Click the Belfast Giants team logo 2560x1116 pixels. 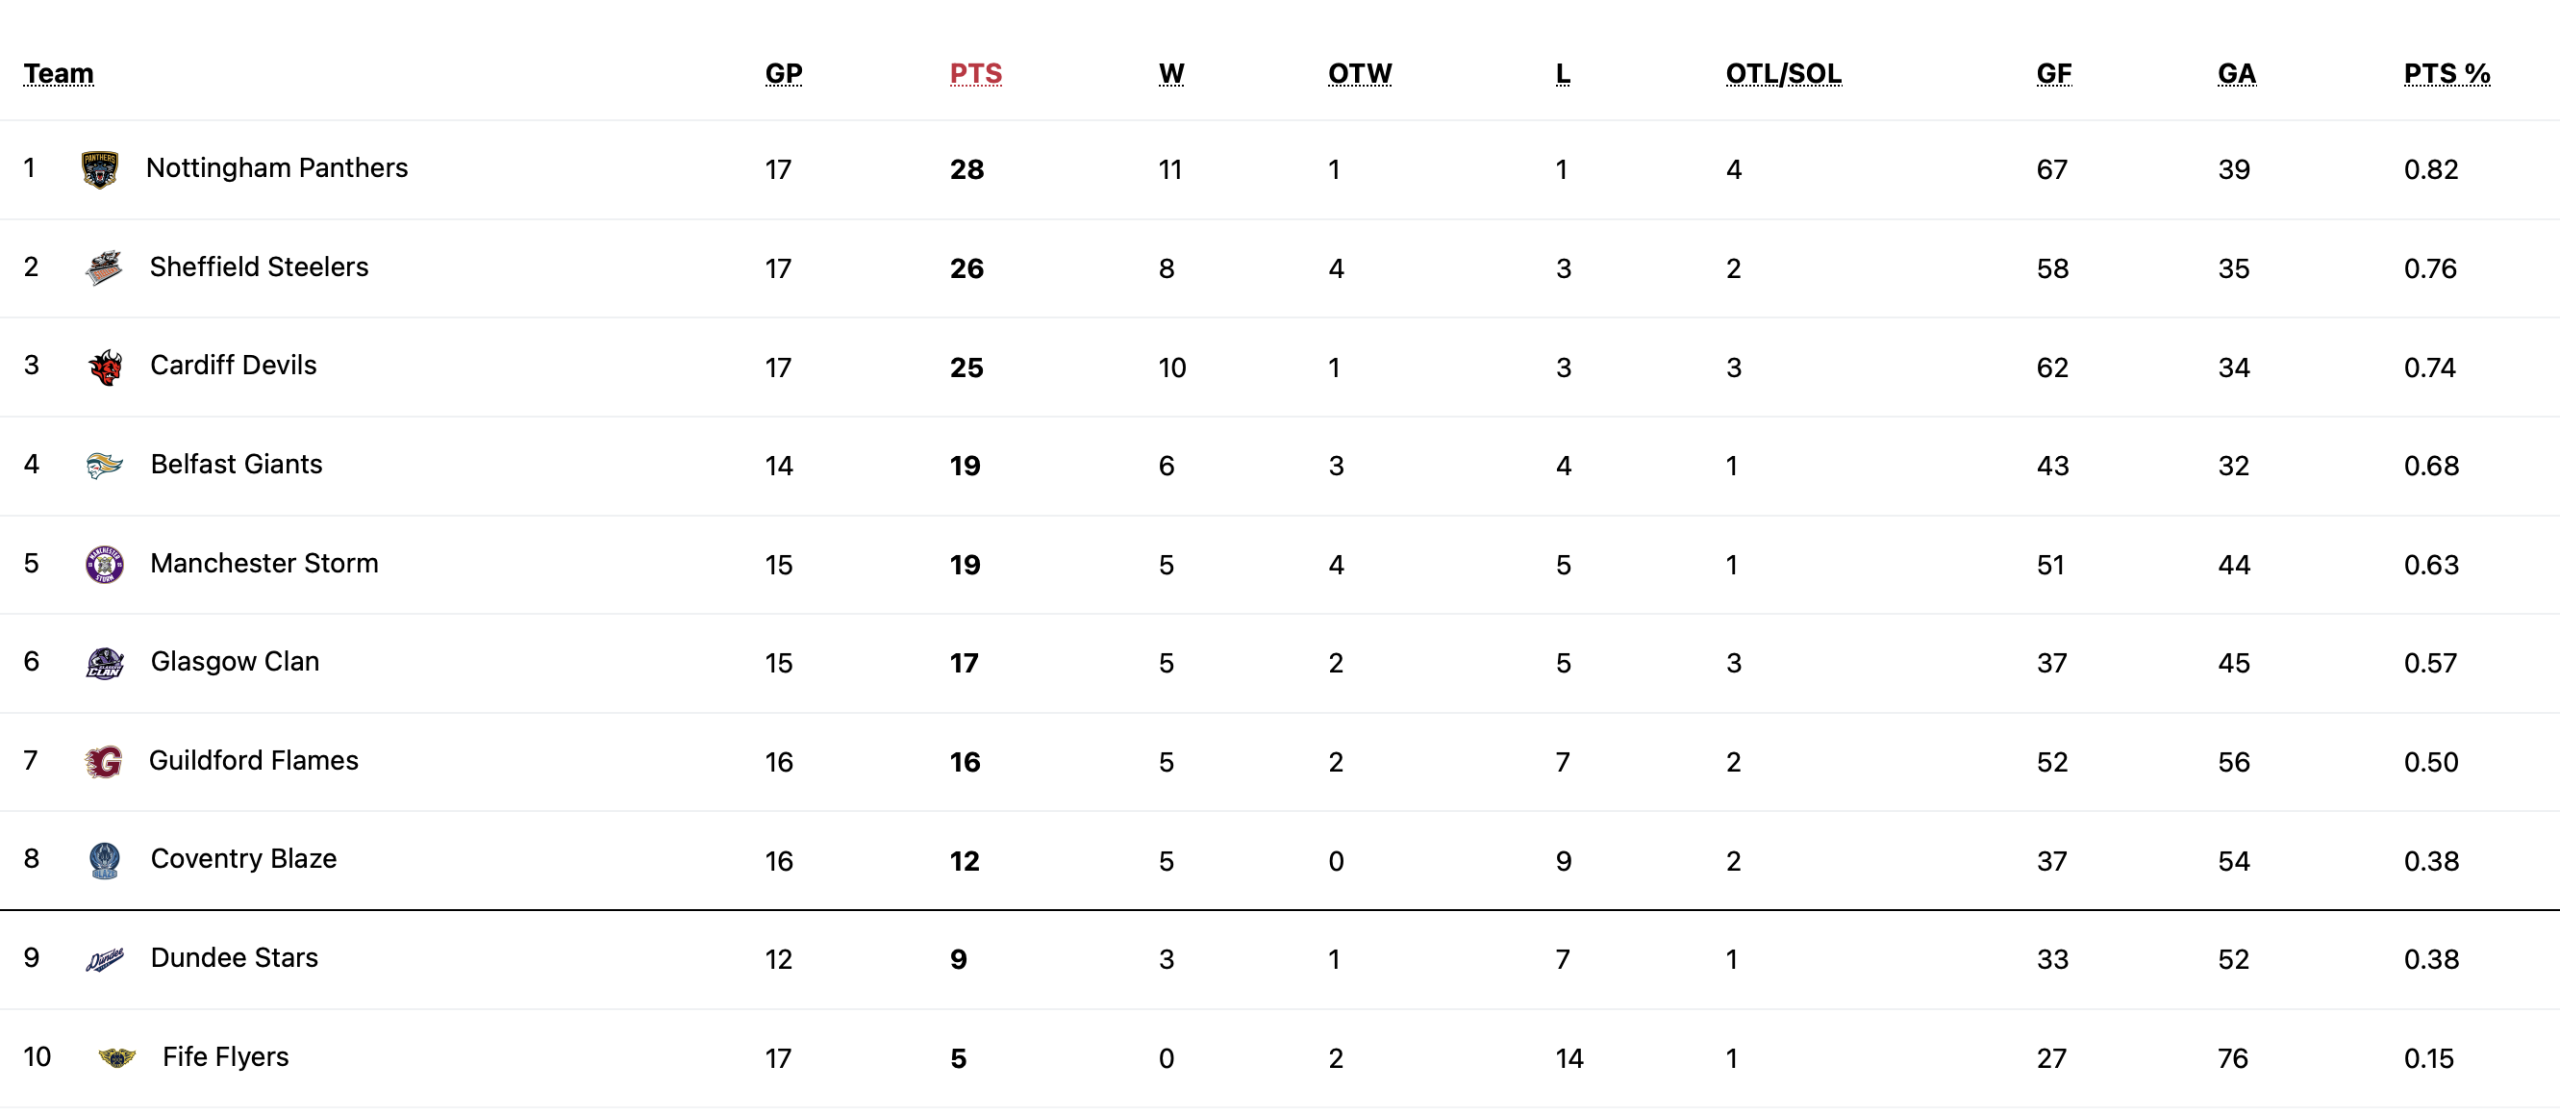click(x=104, y=465)
